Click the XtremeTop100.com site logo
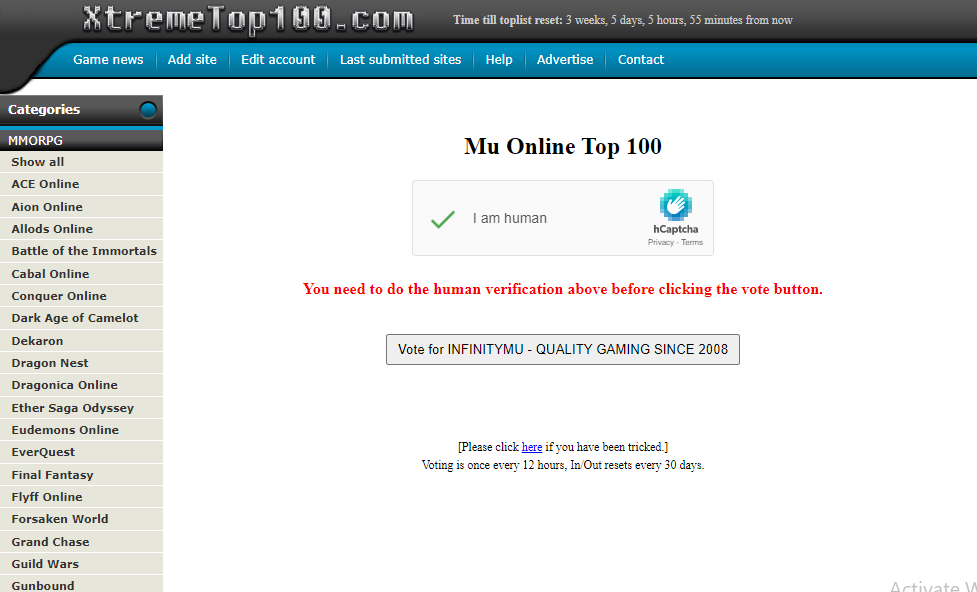 coord(247,19)
